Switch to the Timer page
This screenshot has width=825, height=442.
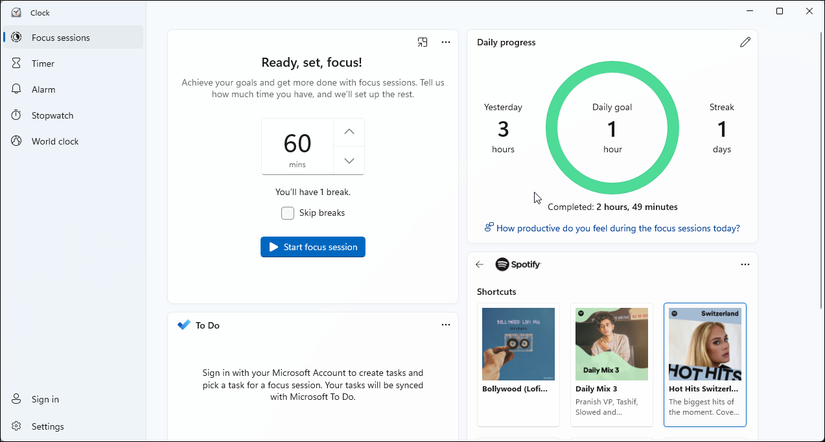point(43,63)
